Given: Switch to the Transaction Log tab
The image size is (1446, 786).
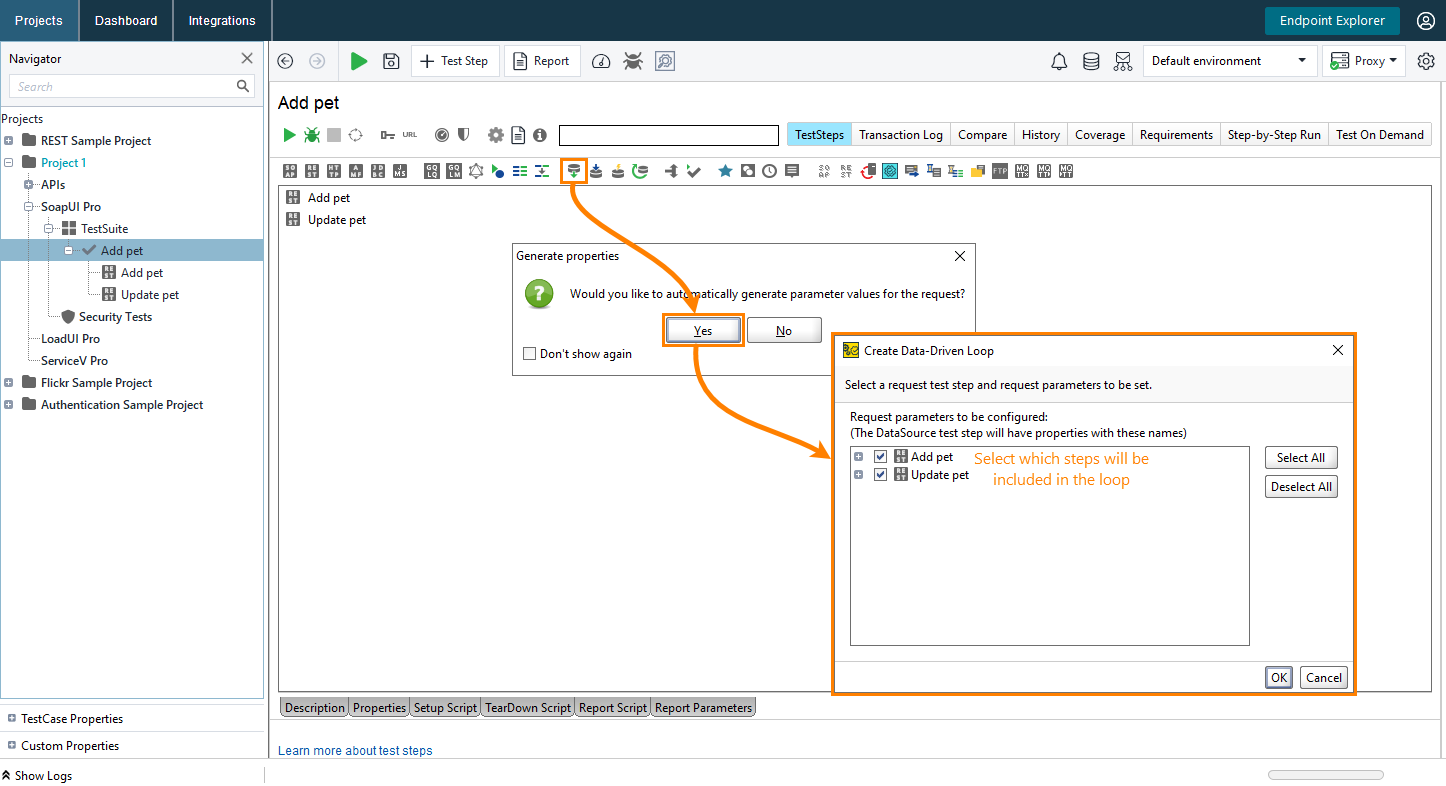Looking at the screenshot, I should (x=901, y=135).
